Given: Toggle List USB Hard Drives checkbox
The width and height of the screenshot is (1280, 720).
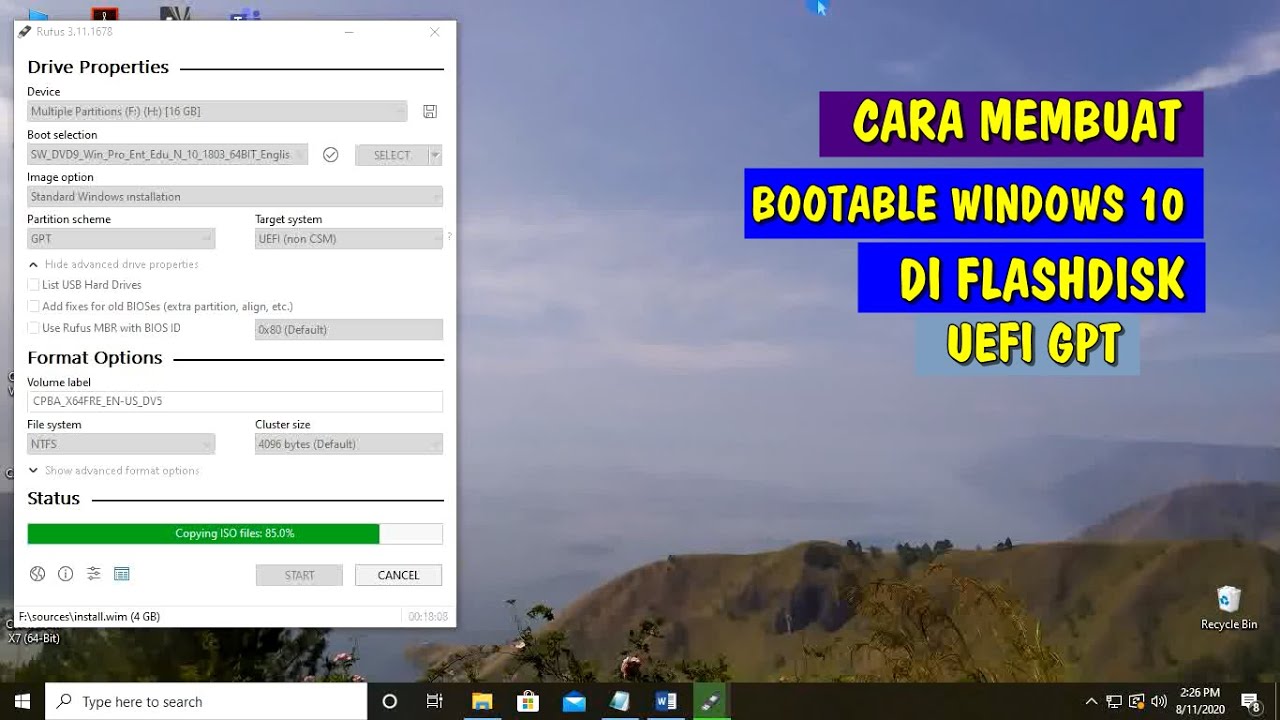Looking at the screenshot, I should point(34,285).
